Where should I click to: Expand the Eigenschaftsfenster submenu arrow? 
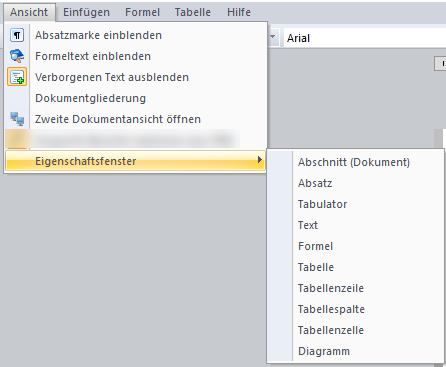click(260, 160)
